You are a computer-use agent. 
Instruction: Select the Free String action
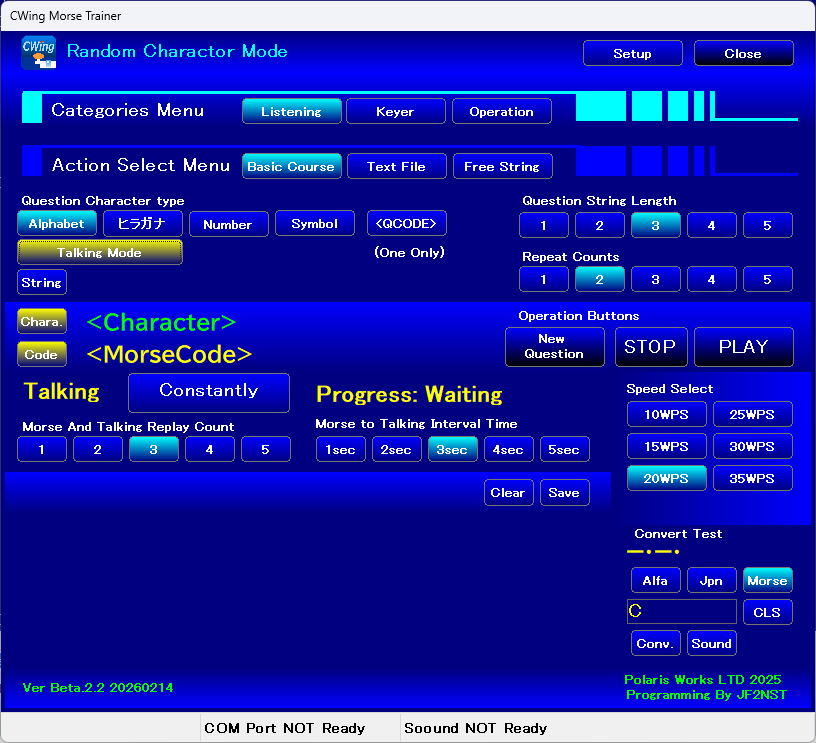click(x=501, y=167)
